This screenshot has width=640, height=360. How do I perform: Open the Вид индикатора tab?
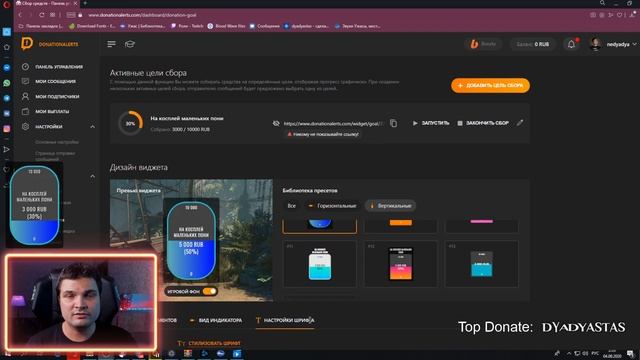click(x=216, y=320)
